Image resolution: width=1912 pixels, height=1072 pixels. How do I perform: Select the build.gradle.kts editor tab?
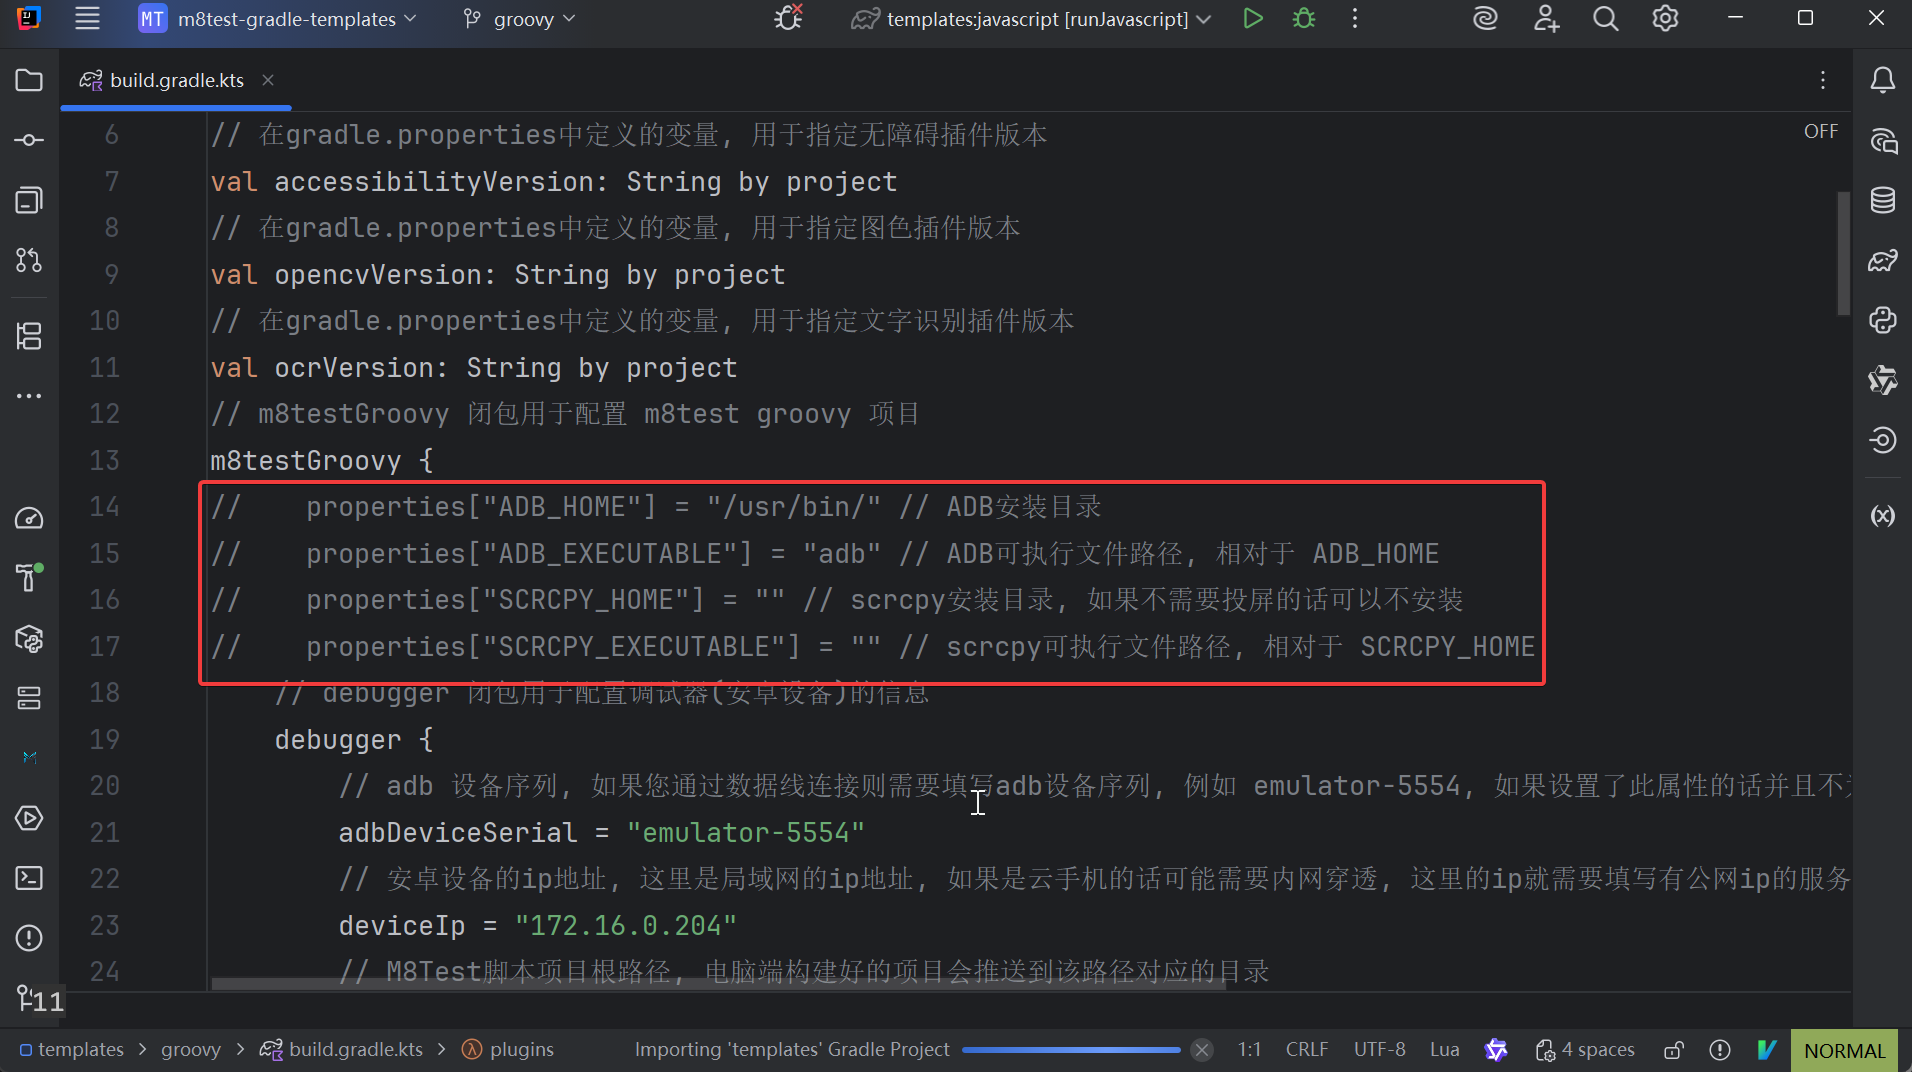click(176, 80)
